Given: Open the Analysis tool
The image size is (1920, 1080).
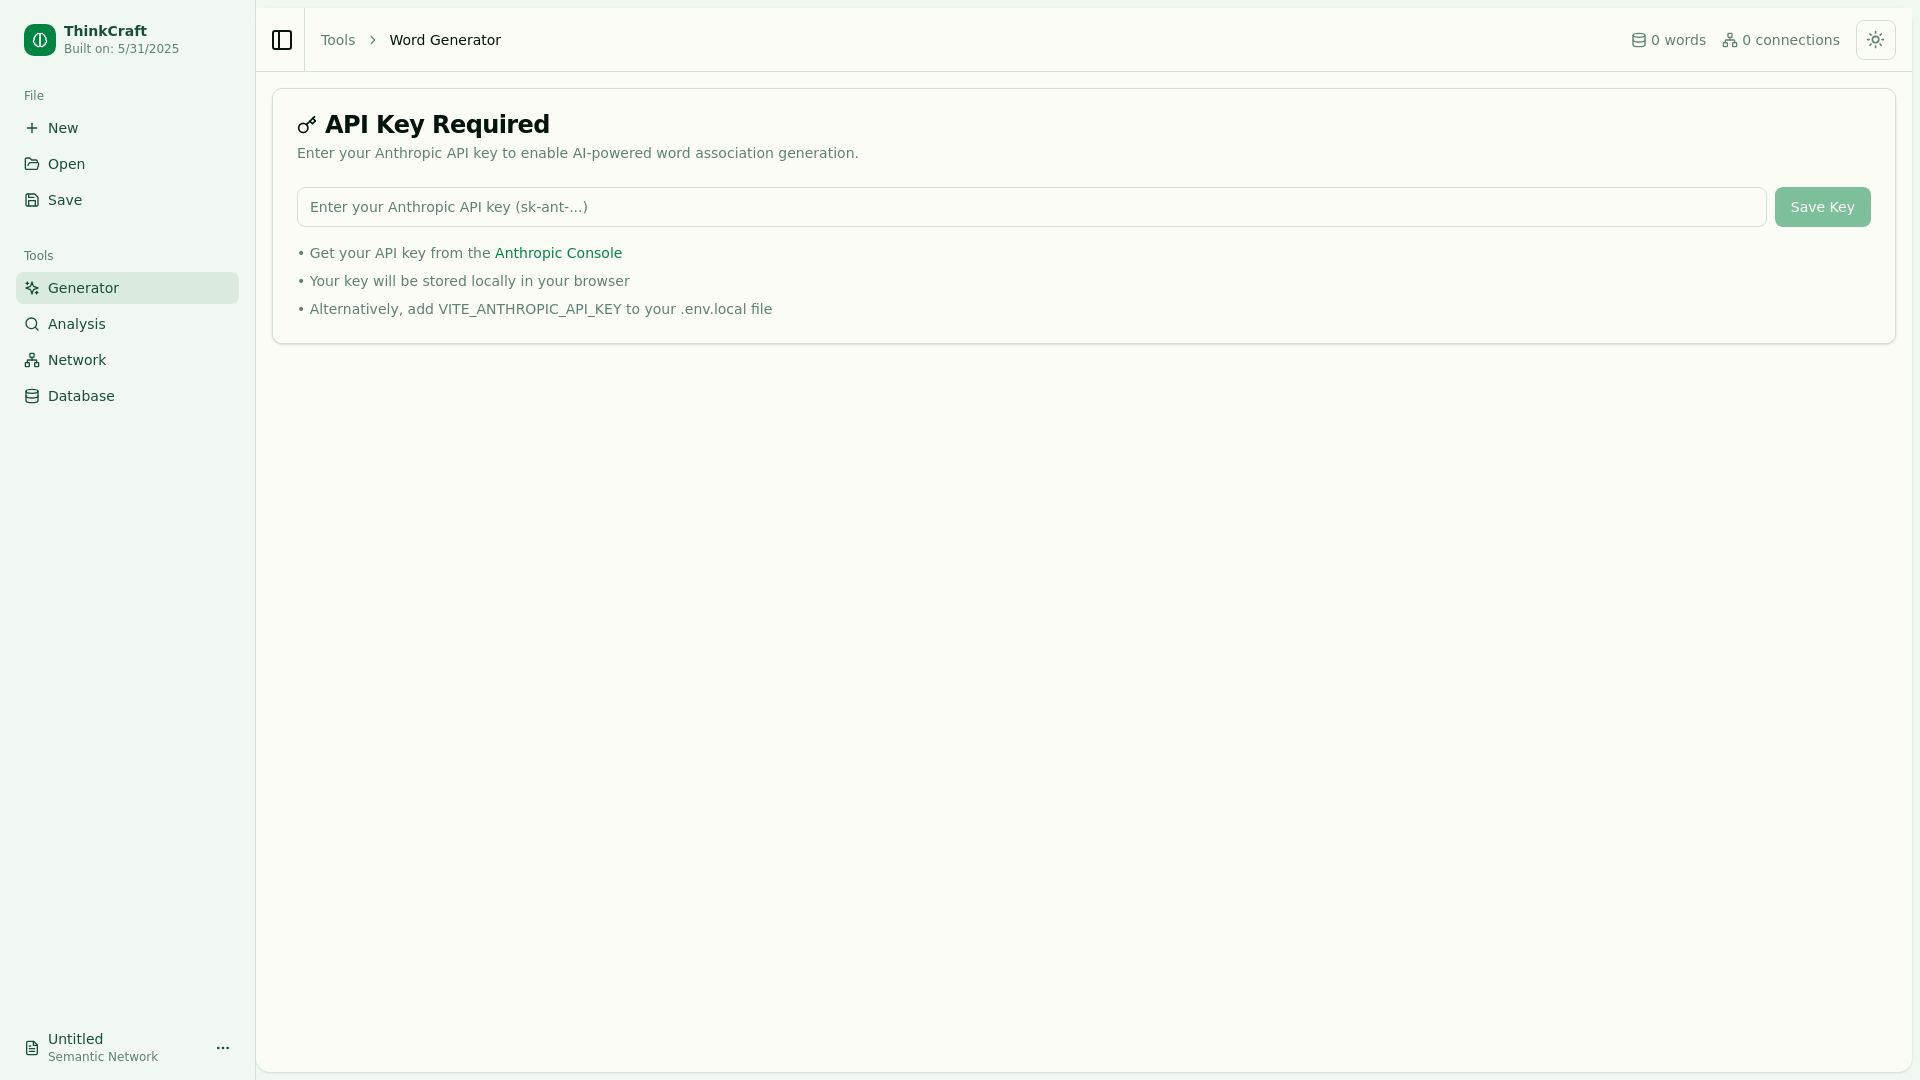Looking at the screenshot, I should (x=127, y=324).
